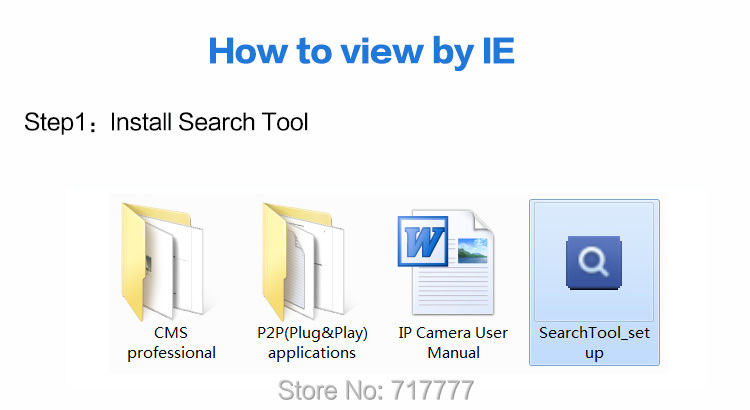The image size is (750, 410).
Task: Click the 'Store No: 717777' text
Action: (x=374, y=389)
